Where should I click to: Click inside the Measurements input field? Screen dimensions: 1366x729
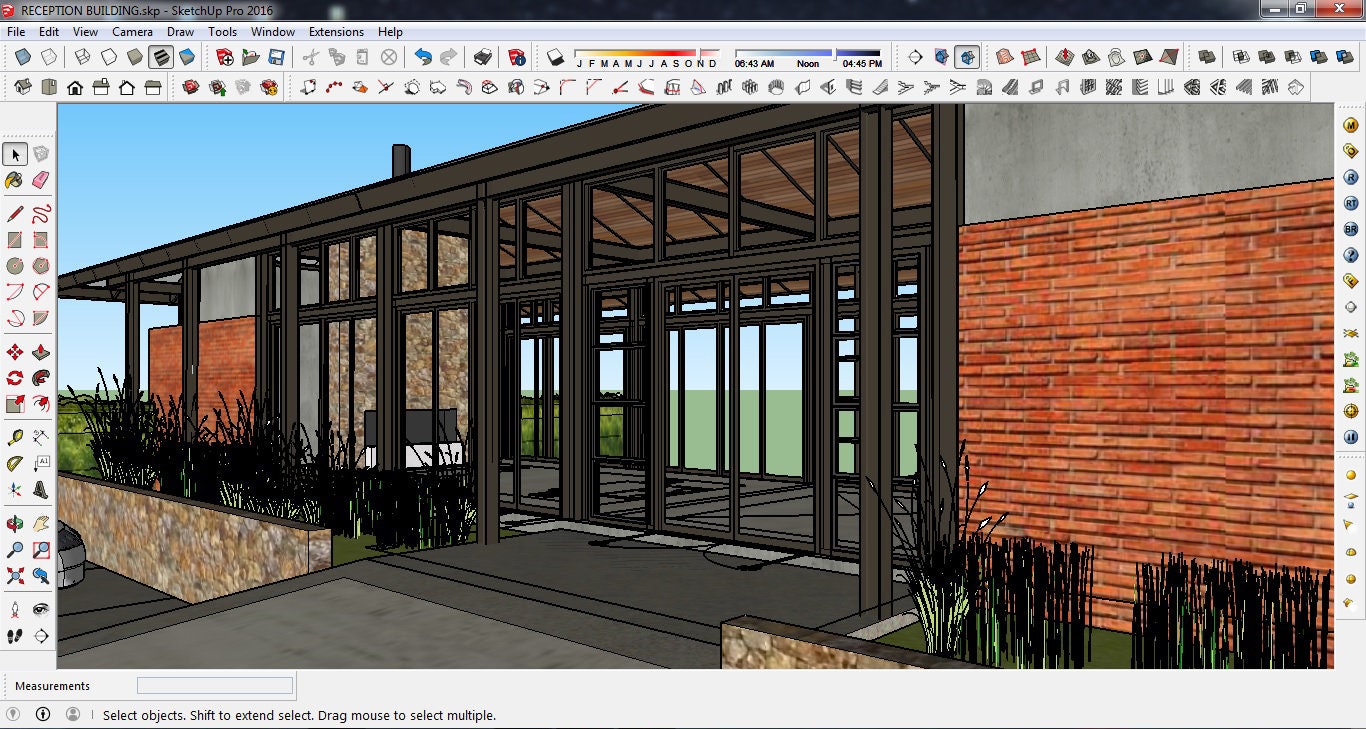[x=214, y=685]
